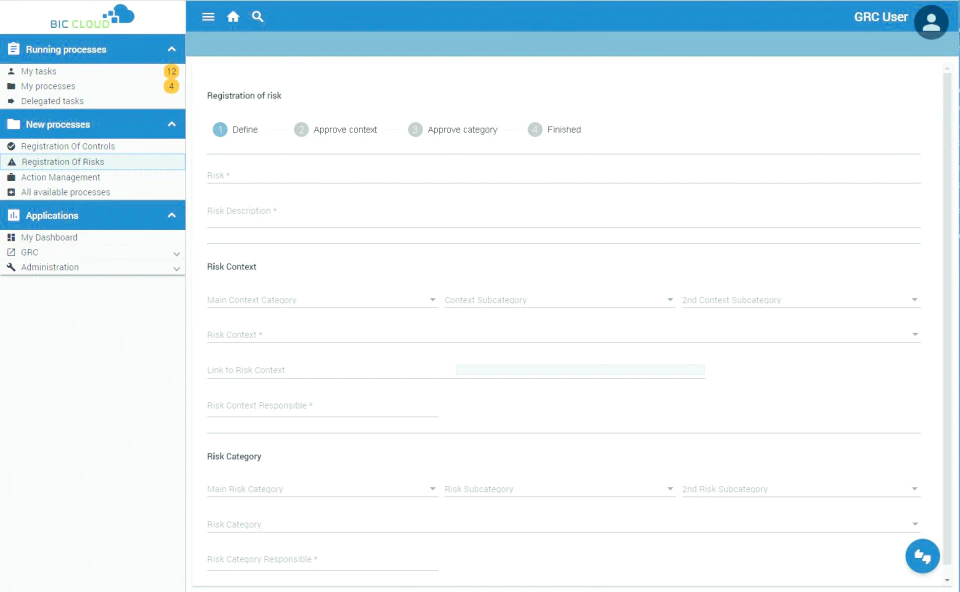Open the chat bubble floating button

pyautogui.click(x=923, y=556)
